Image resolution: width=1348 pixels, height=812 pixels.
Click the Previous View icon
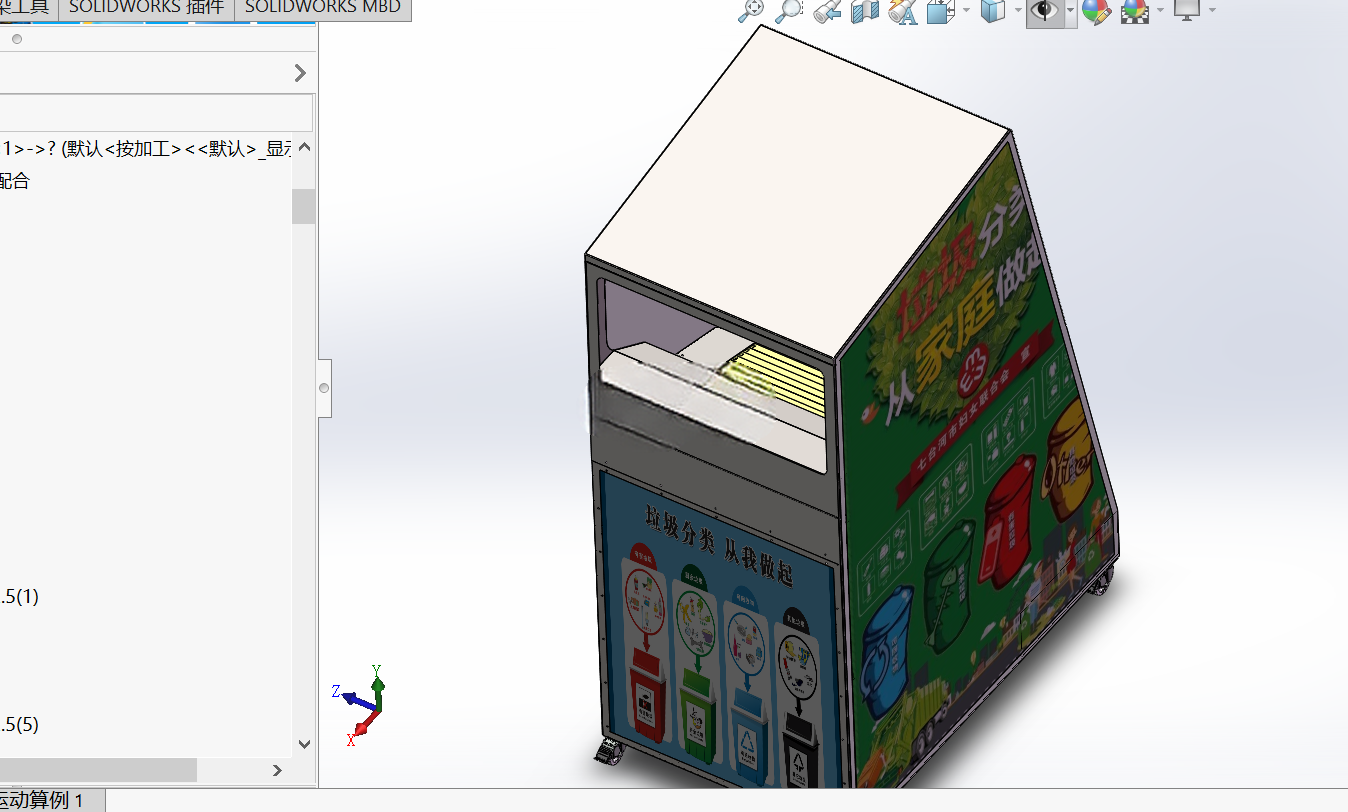tap(827, 11)
